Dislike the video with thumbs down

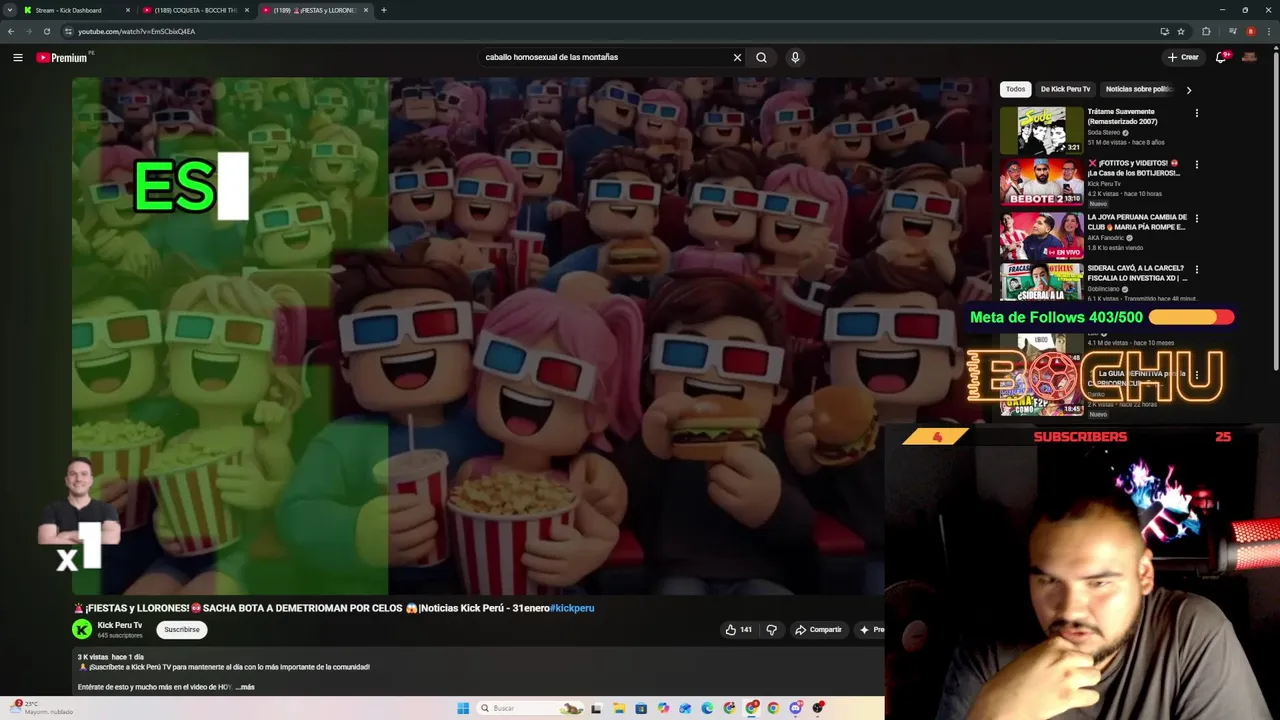tap(771, 630)
